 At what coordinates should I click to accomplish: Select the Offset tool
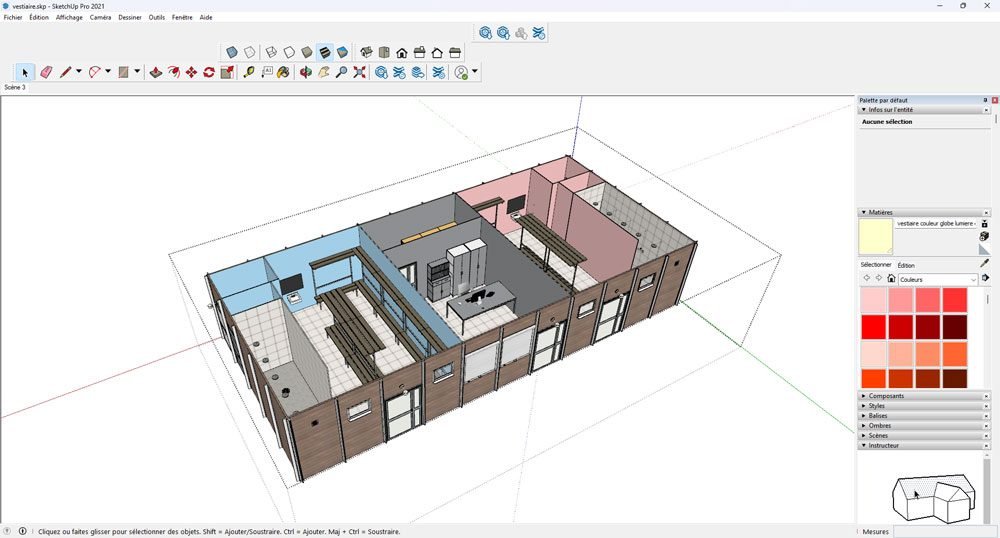pos(173,73)
